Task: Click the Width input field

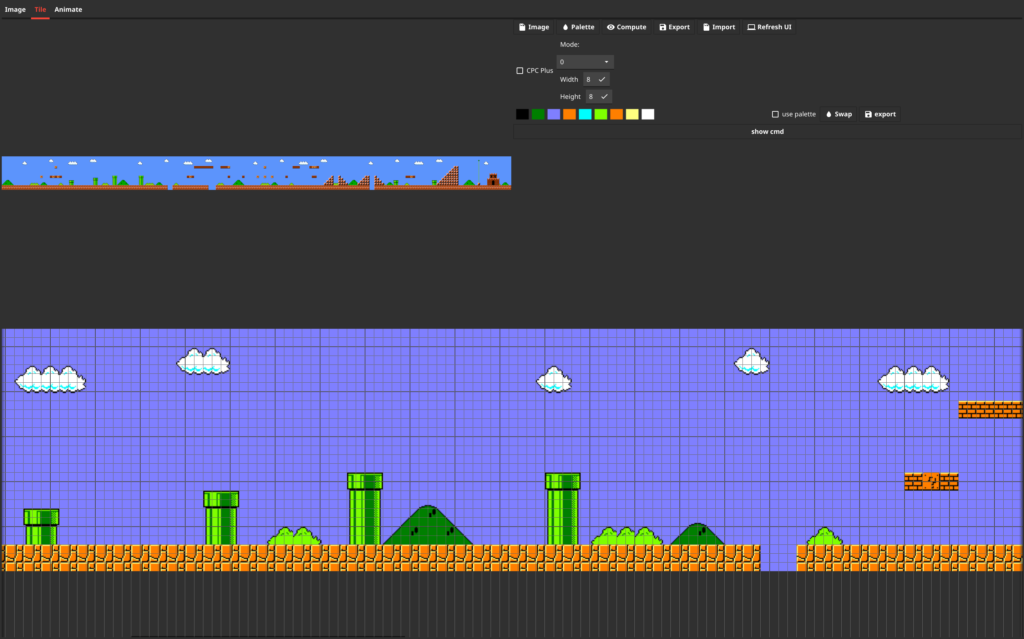Action: click(590, 79)
